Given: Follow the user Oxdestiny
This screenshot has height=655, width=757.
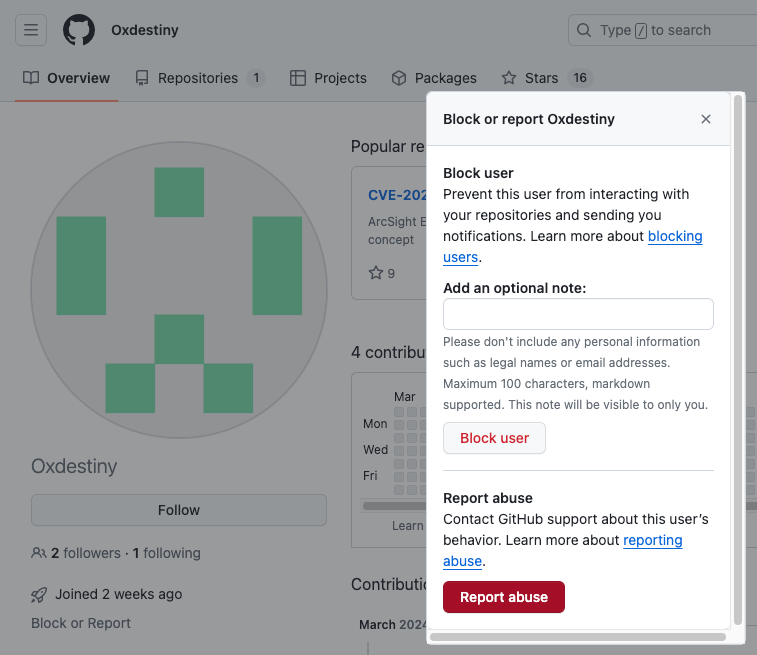Looking at the screenshot, I should (179, 510).
